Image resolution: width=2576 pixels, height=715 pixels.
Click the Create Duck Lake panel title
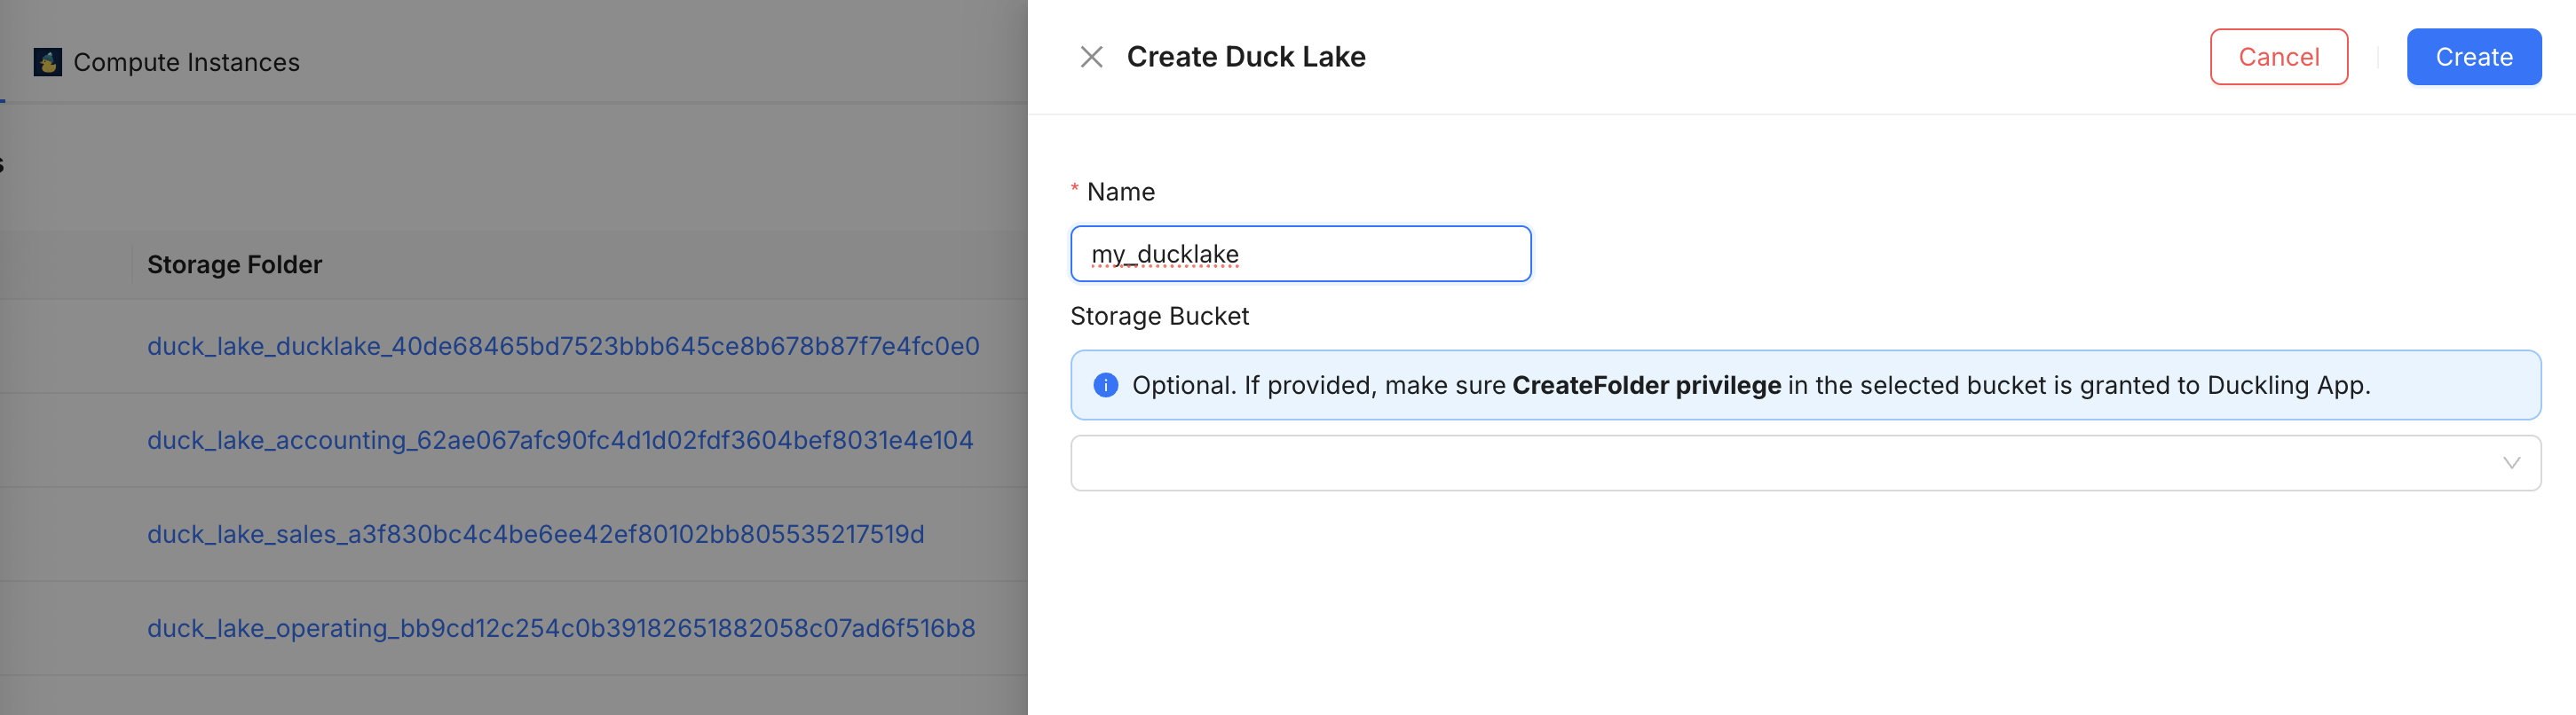point(1245,57)
